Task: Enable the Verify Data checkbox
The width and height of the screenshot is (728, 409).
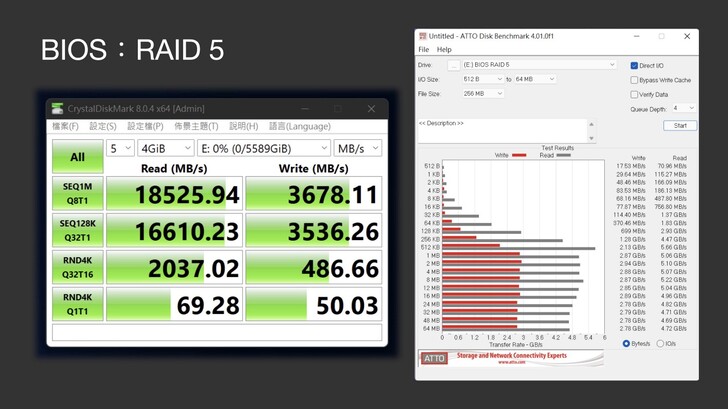Action: click(634, 94)
